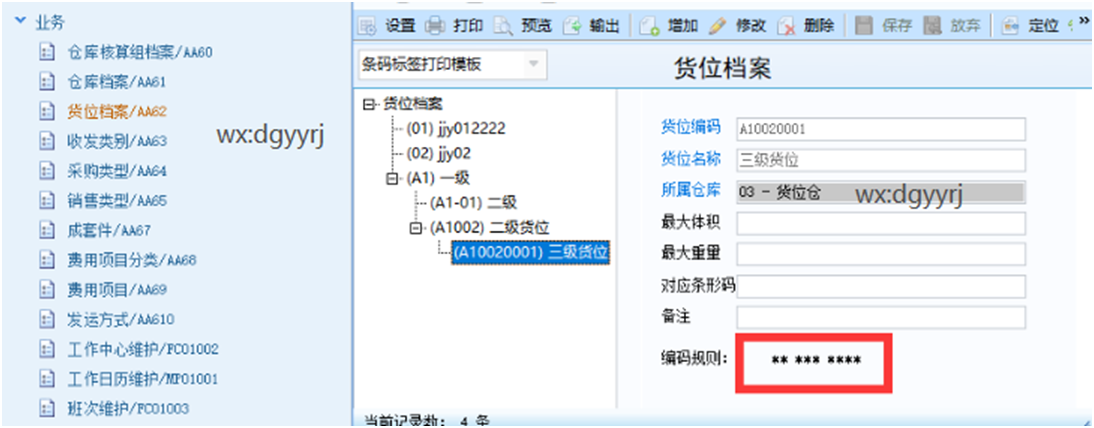Screen dimensions: 1094x428
Task: Click the 所属仓库 blue field label
Action: click(x=690, y=189)
